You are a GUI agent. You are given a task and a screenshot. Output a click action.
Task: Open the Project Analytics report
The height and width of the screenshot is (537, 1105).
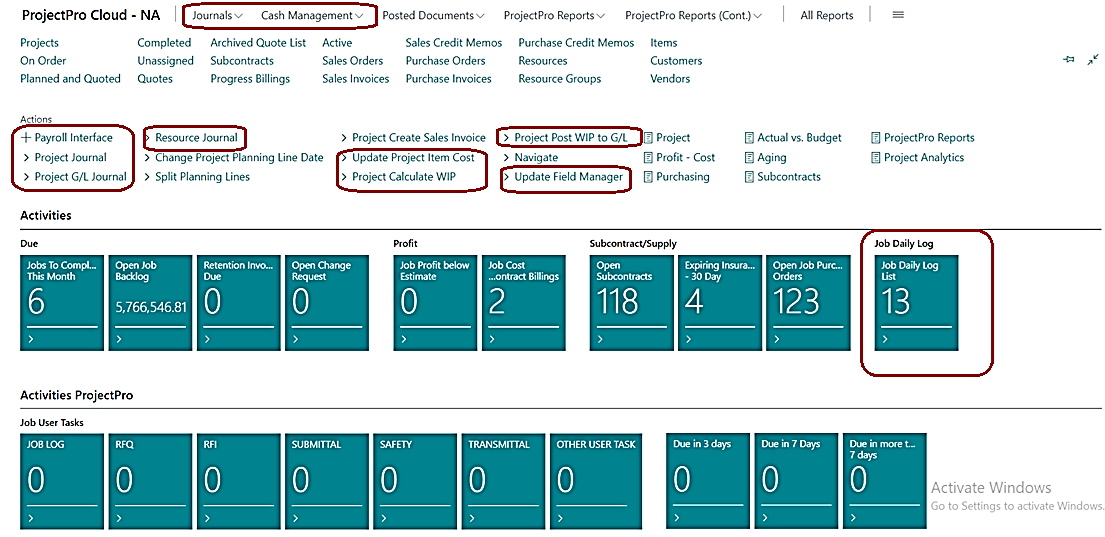click(918, 158)
